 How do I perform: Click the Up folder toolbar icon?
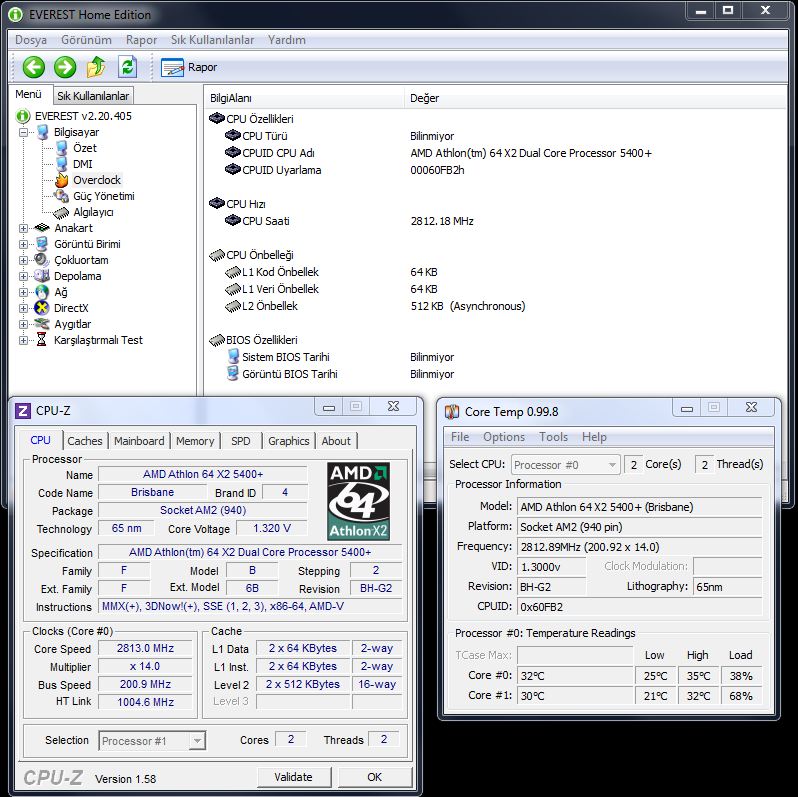coord(96,67)
